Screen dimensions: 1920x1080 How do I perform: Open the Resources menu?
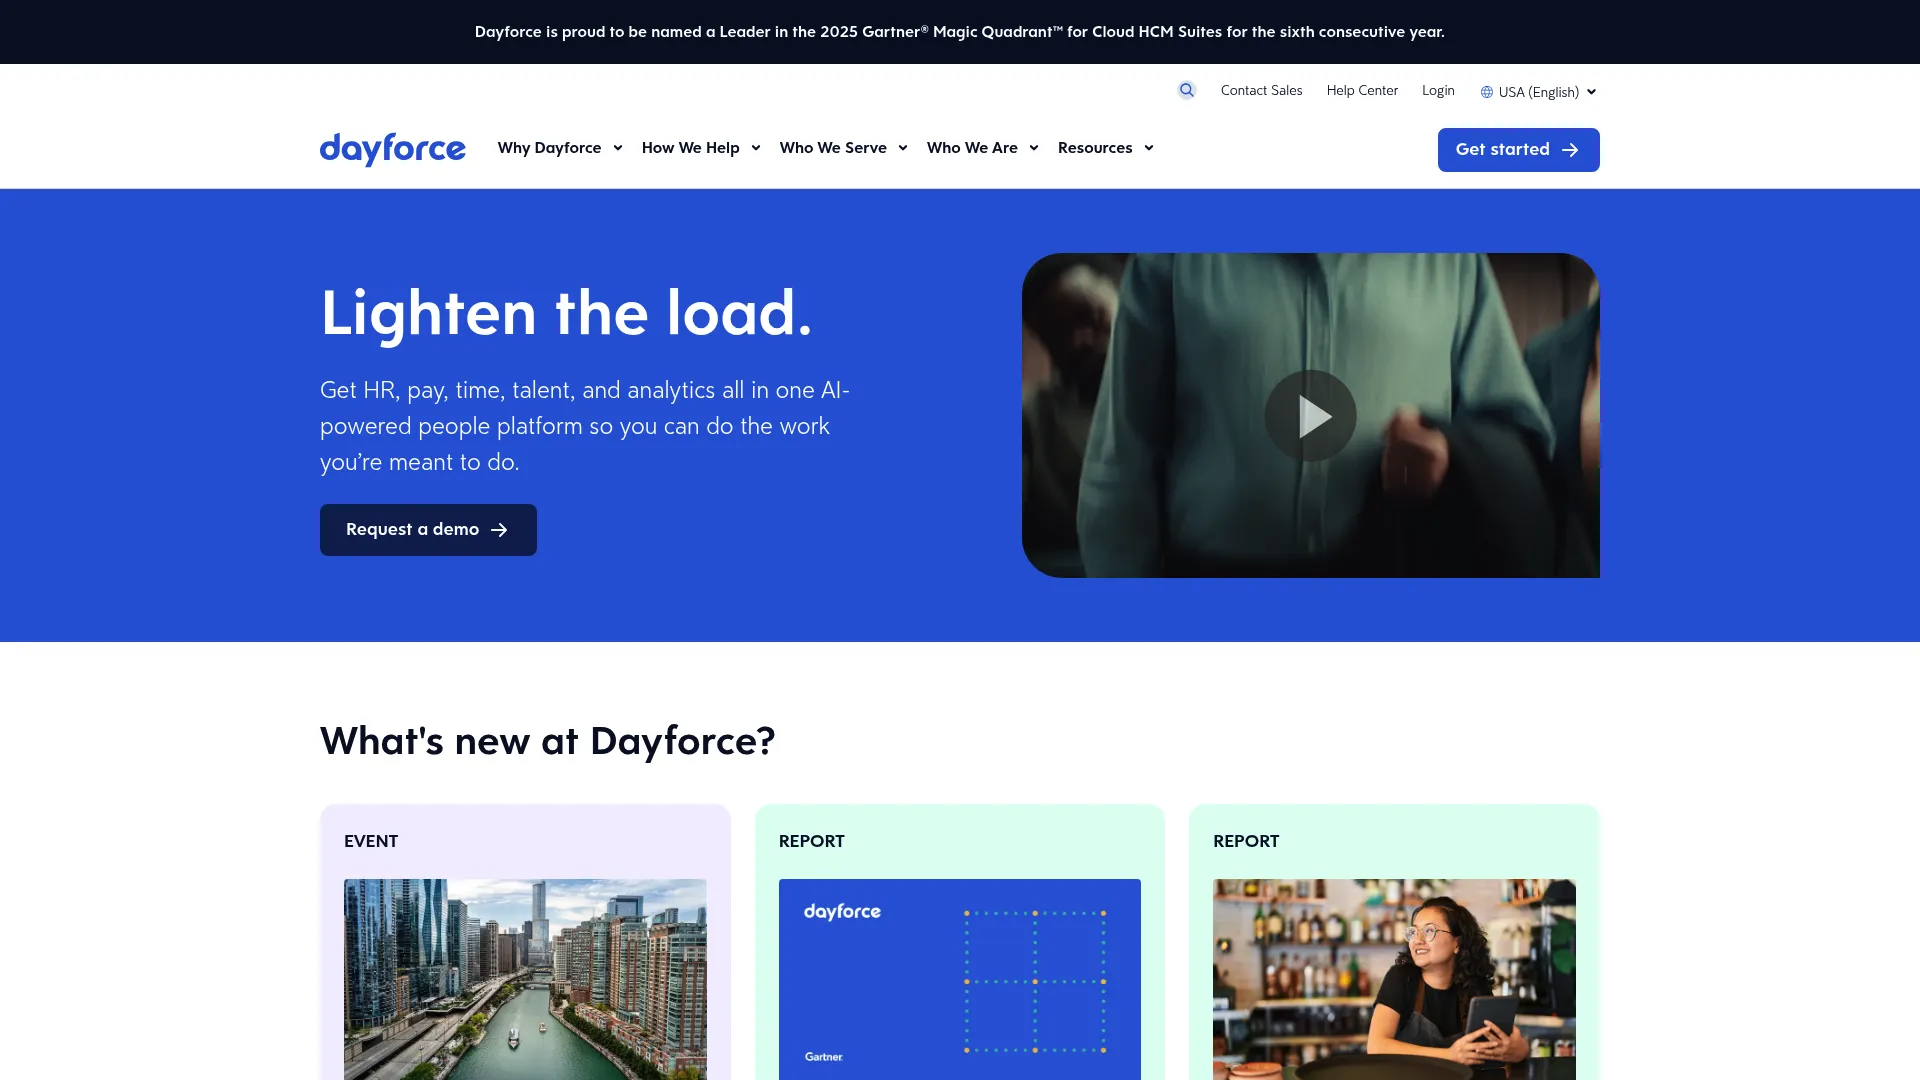click(1106, 148)
